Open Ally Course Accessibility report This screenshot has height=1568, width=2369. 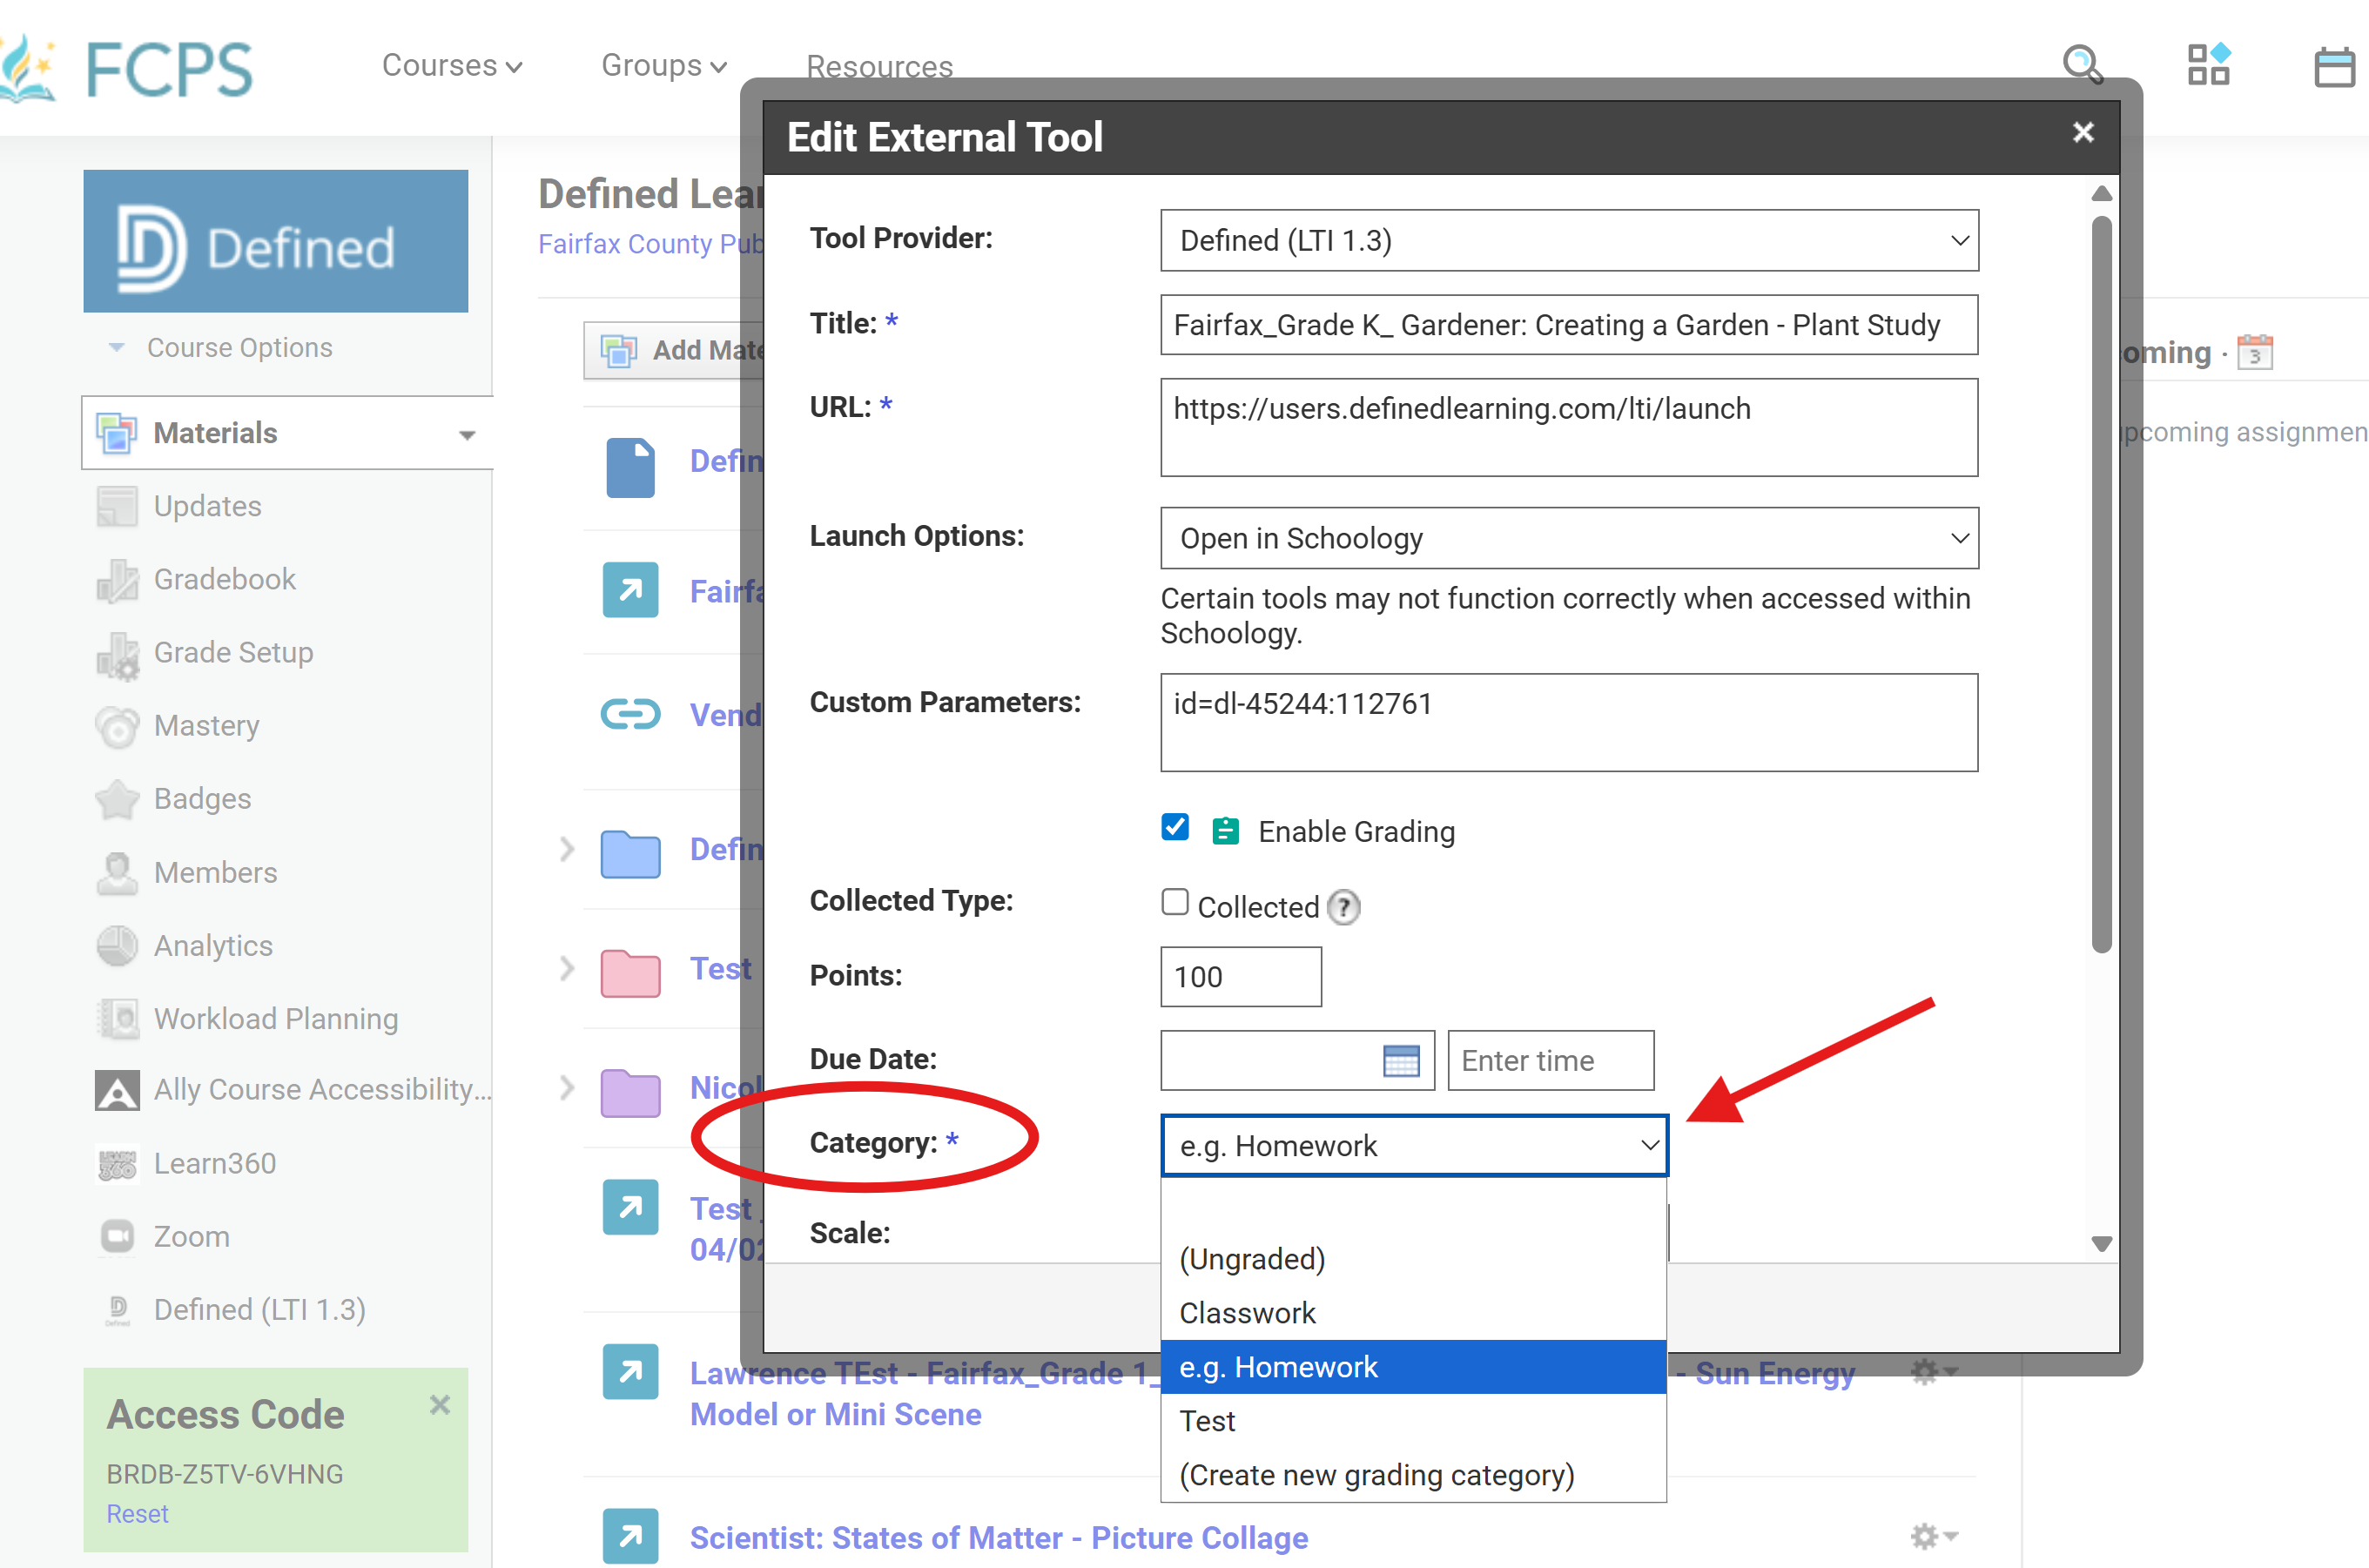point(322,1089)
